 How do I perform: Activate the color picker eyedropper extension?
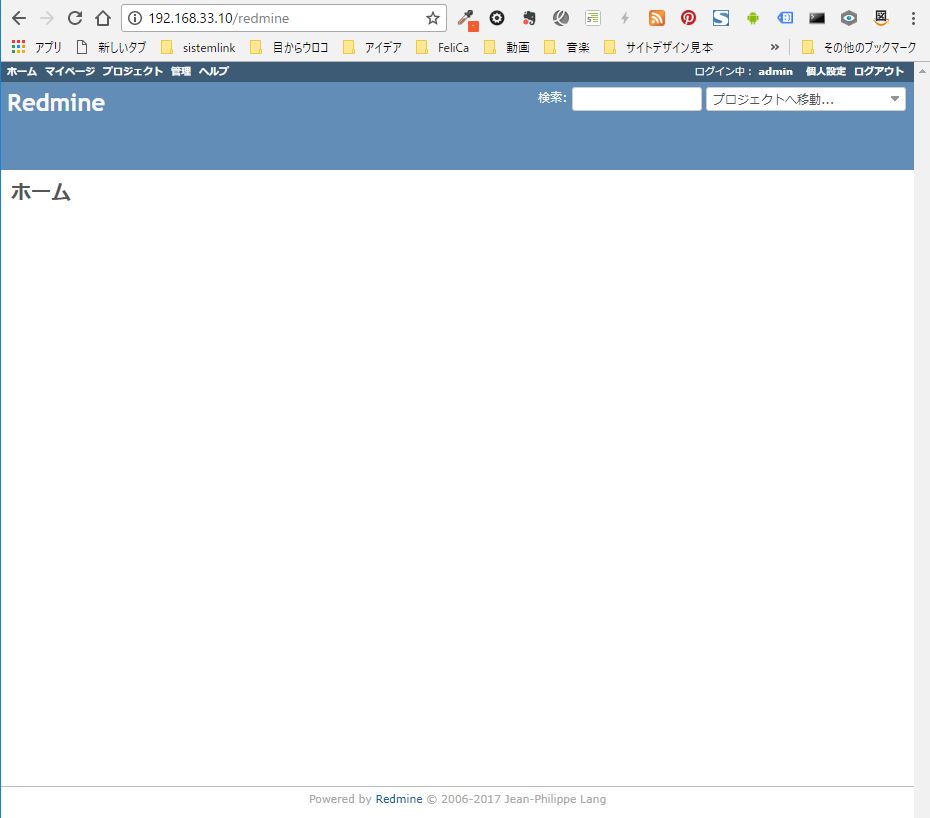[x=468, y=20]
